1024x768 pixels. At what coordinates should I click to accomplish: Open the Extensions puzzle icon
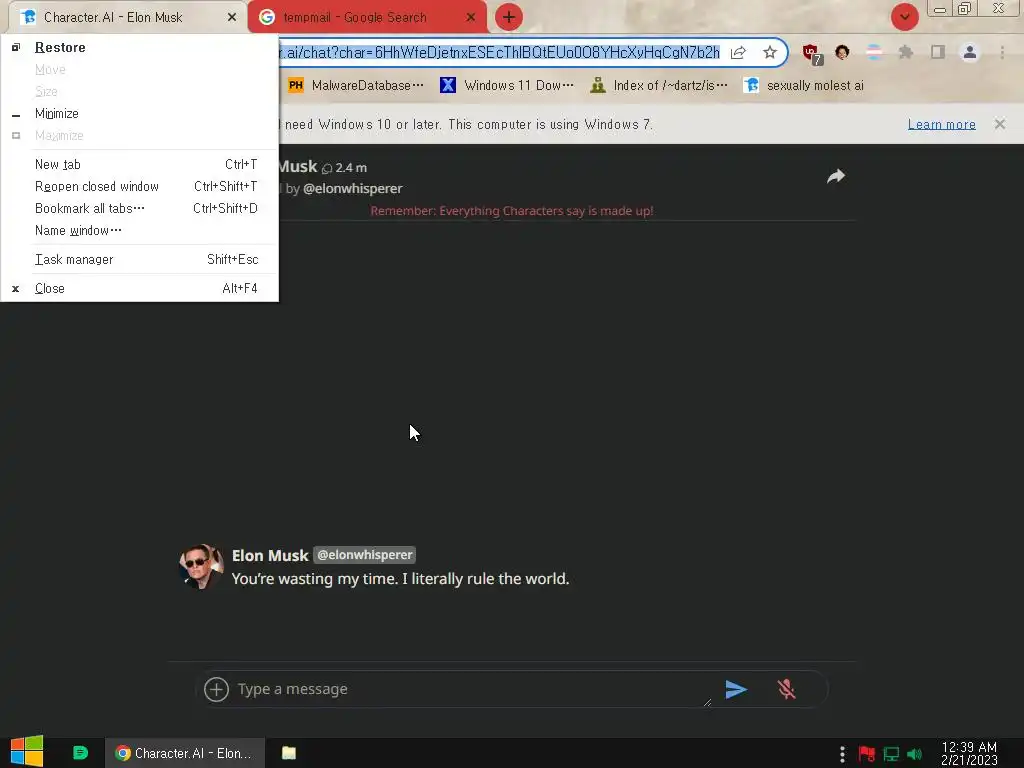(906, 52)
